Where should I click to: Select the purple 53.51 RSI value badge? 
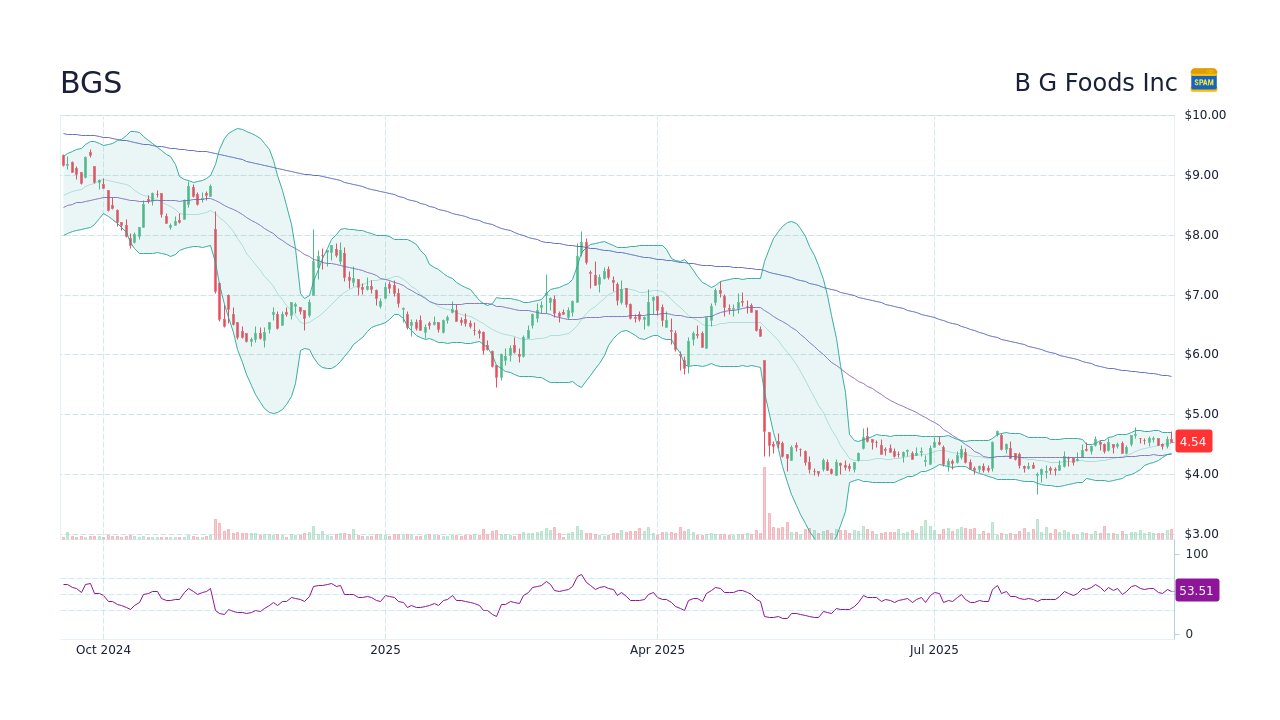coord(1195,590)
